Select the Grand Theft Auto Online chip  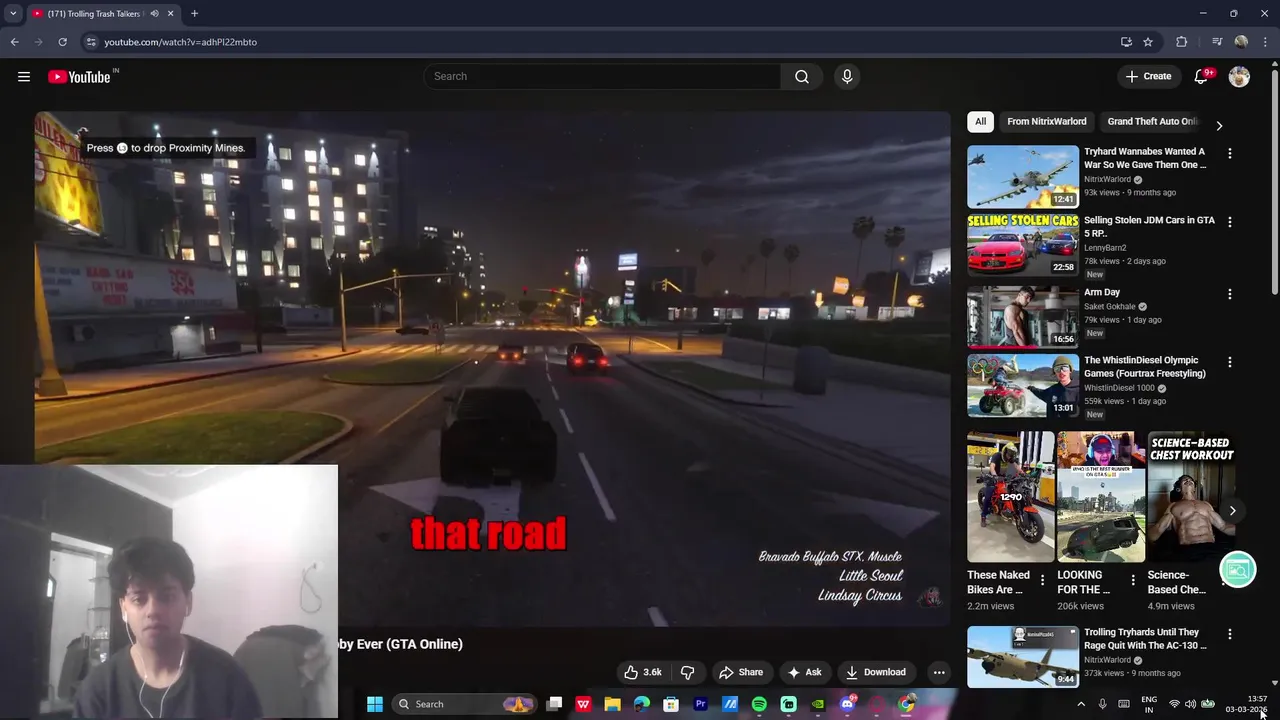(1152, 122)
